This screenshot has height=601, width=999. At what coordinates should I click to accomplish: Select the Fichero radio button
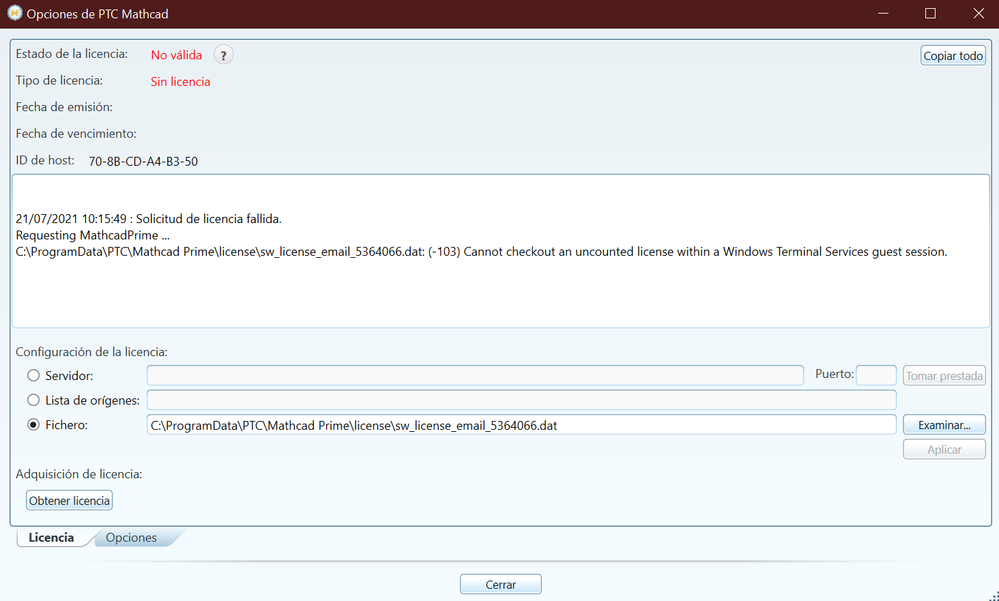click(x=33, y=424)
